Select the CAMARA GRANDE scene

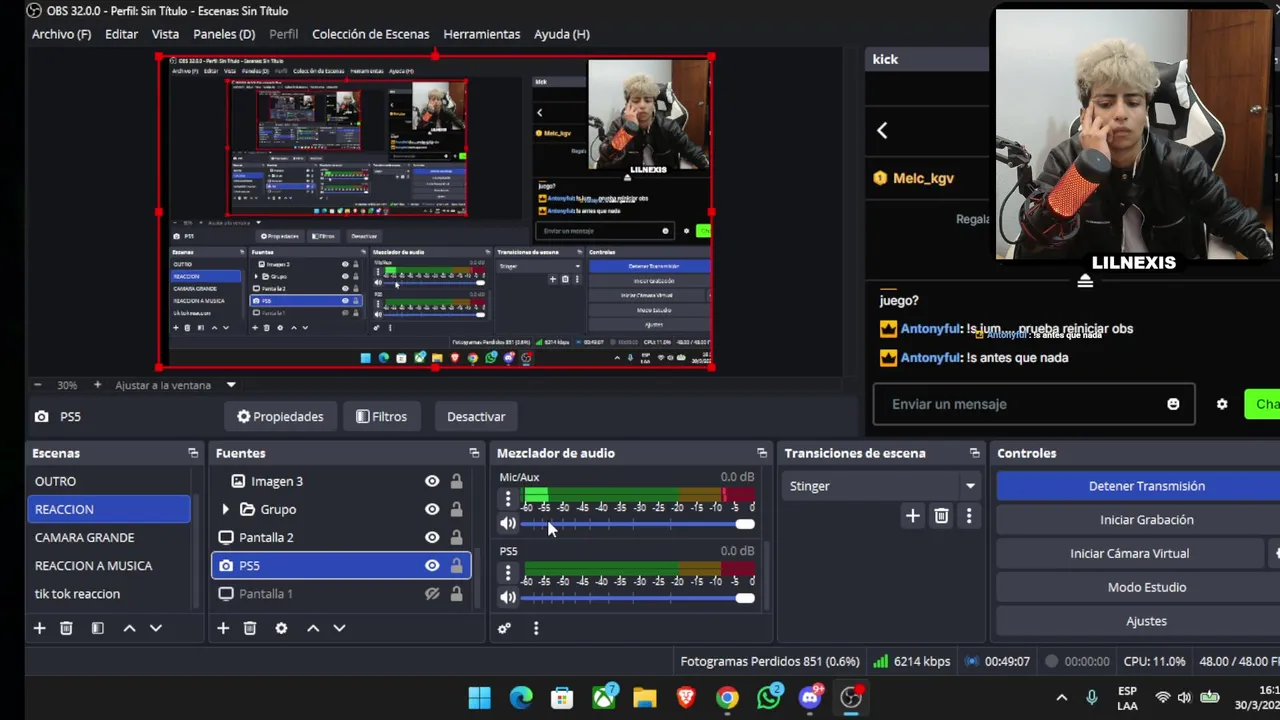click(110, 537)
